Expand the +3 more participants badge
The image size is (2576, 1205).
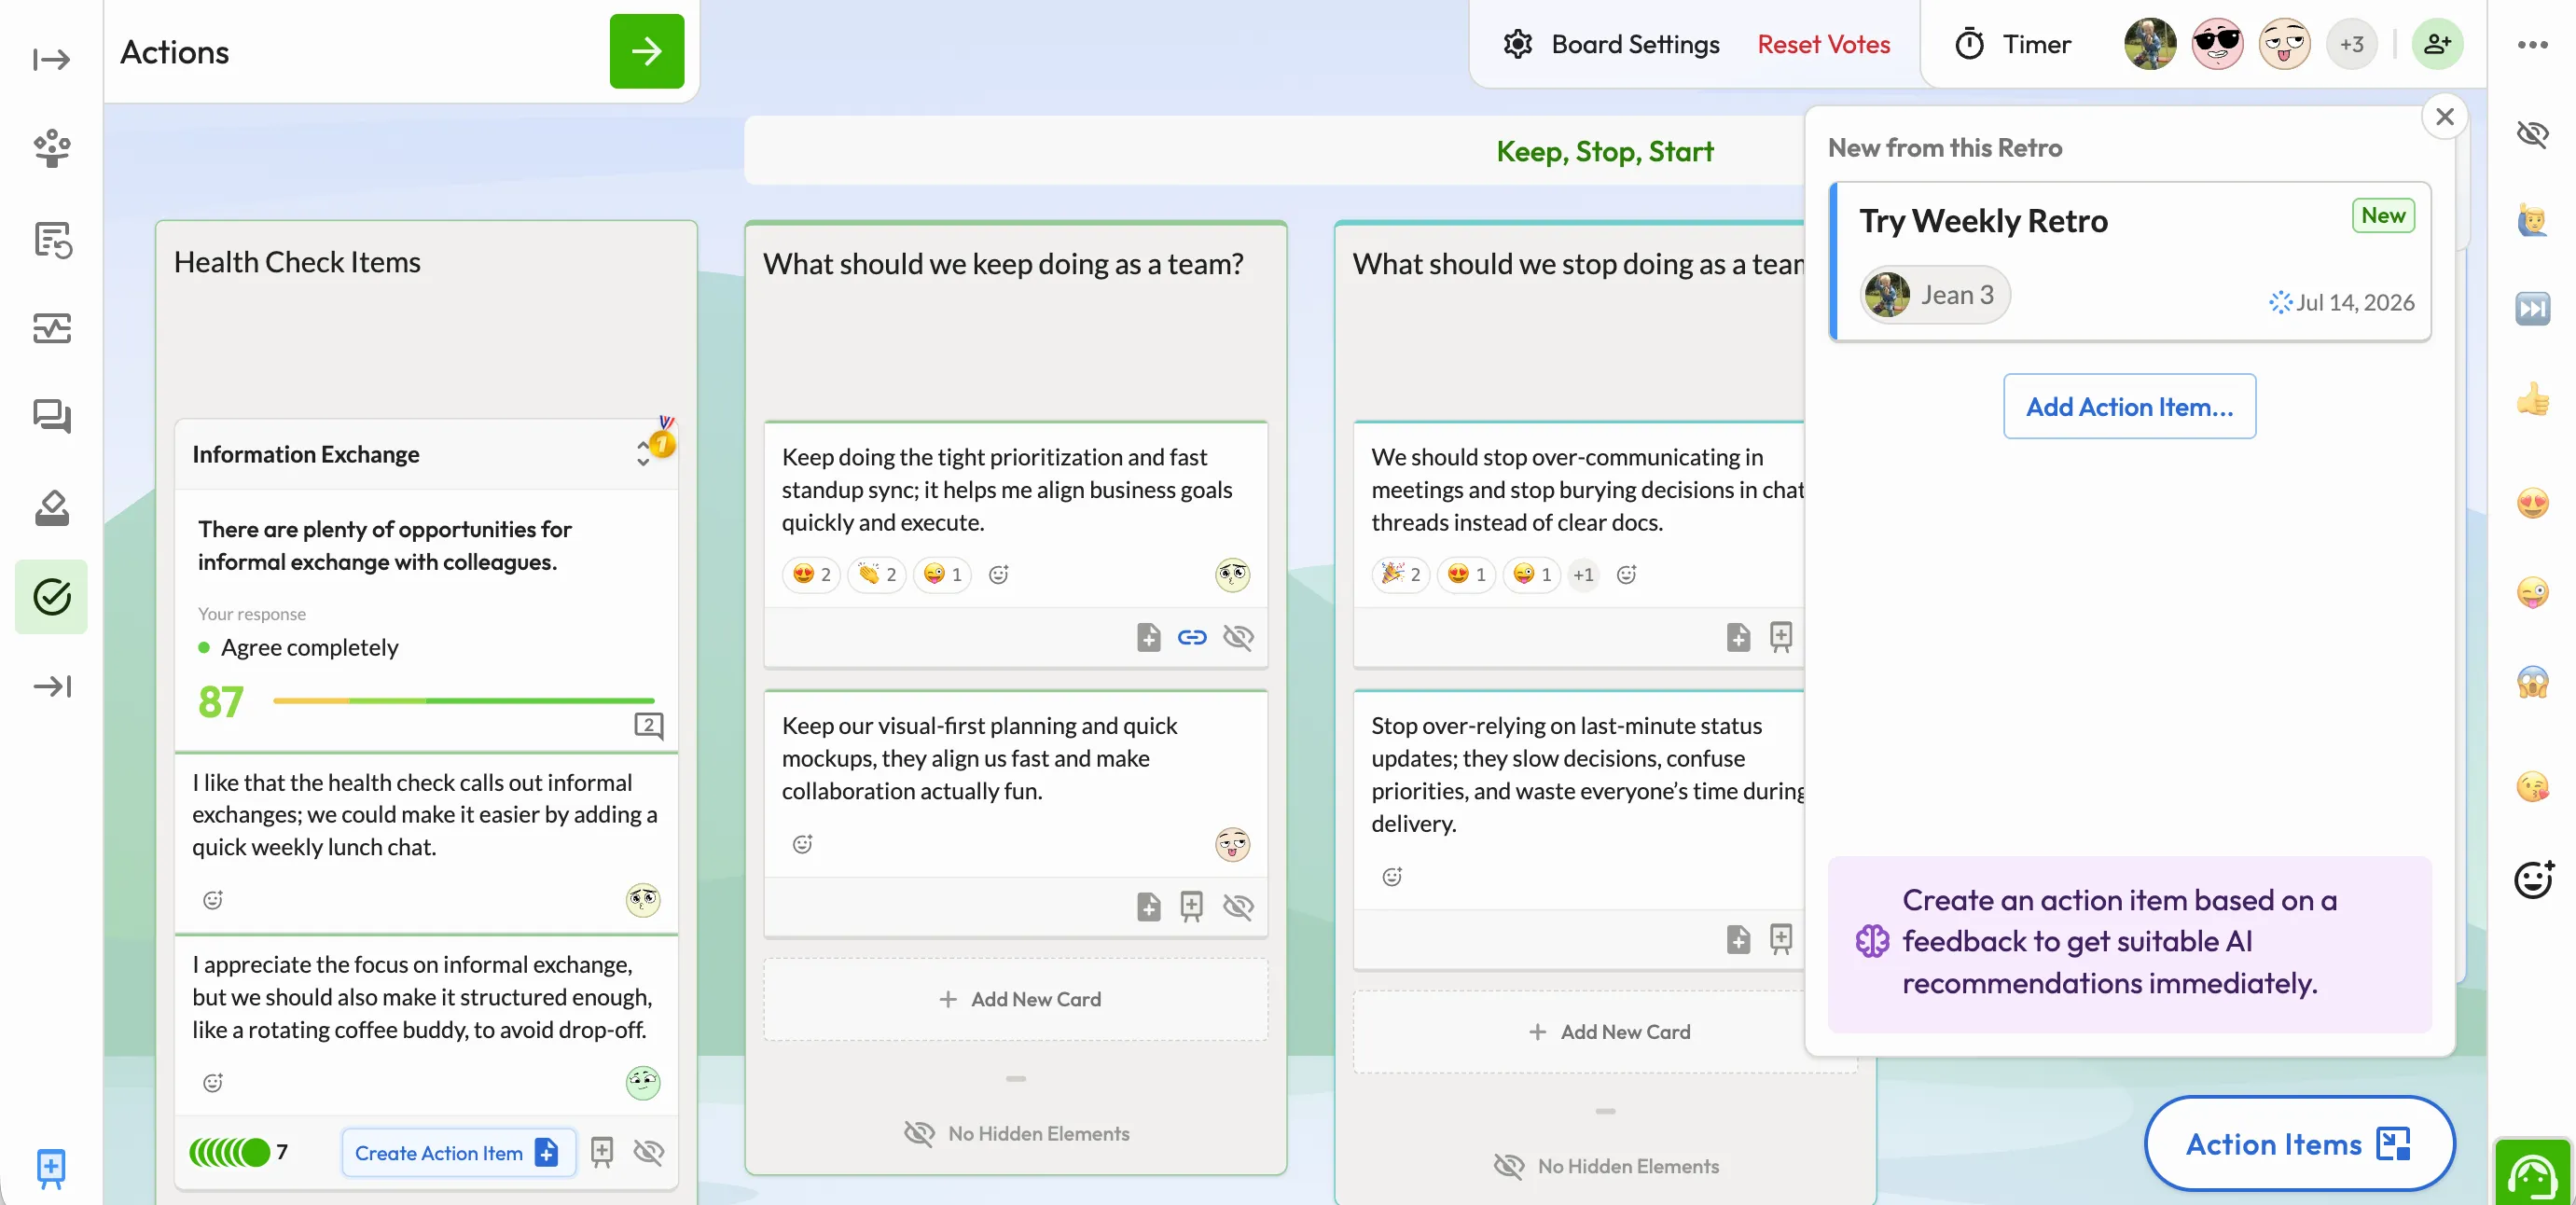pyautogui.click(x=2351, y=44)
